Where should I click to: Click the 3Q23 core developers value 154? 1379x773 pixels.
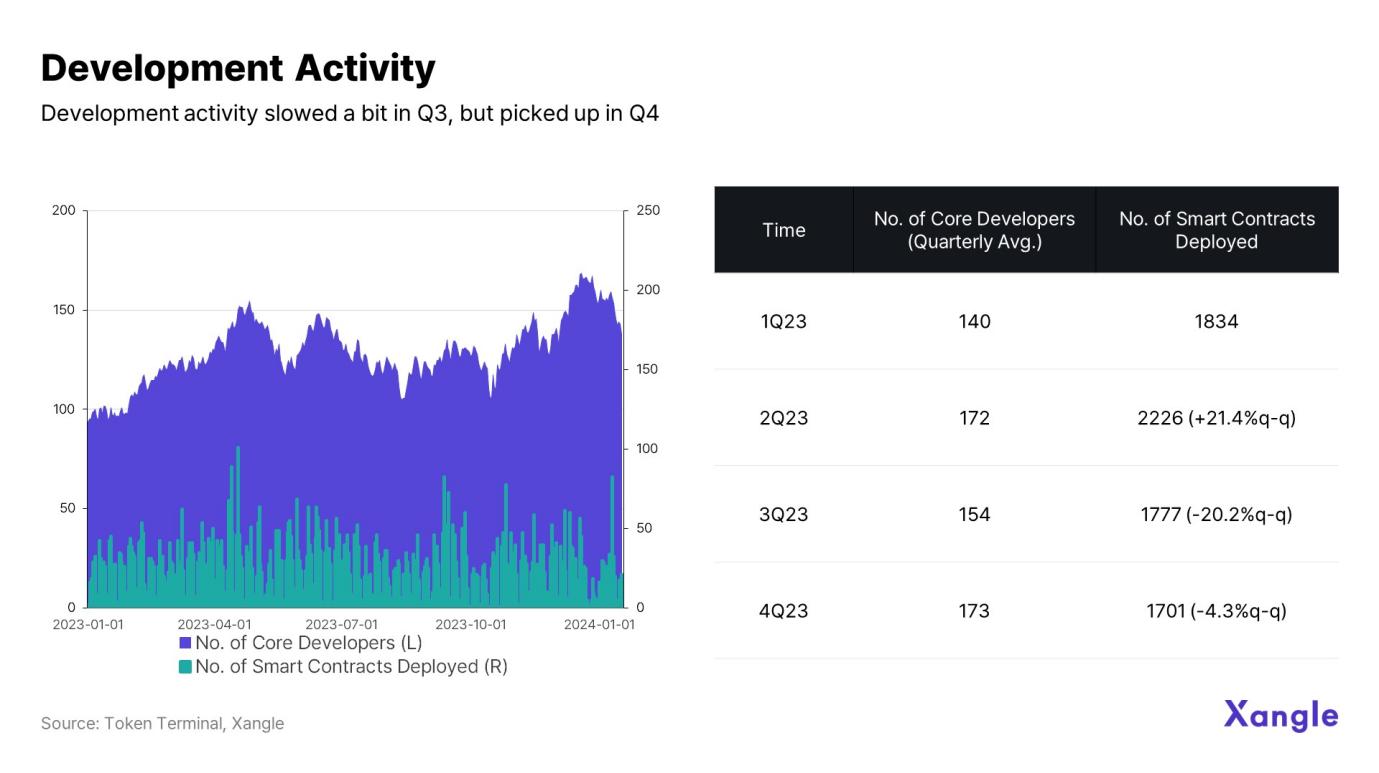pyautogui.click(x=974, y=514)
